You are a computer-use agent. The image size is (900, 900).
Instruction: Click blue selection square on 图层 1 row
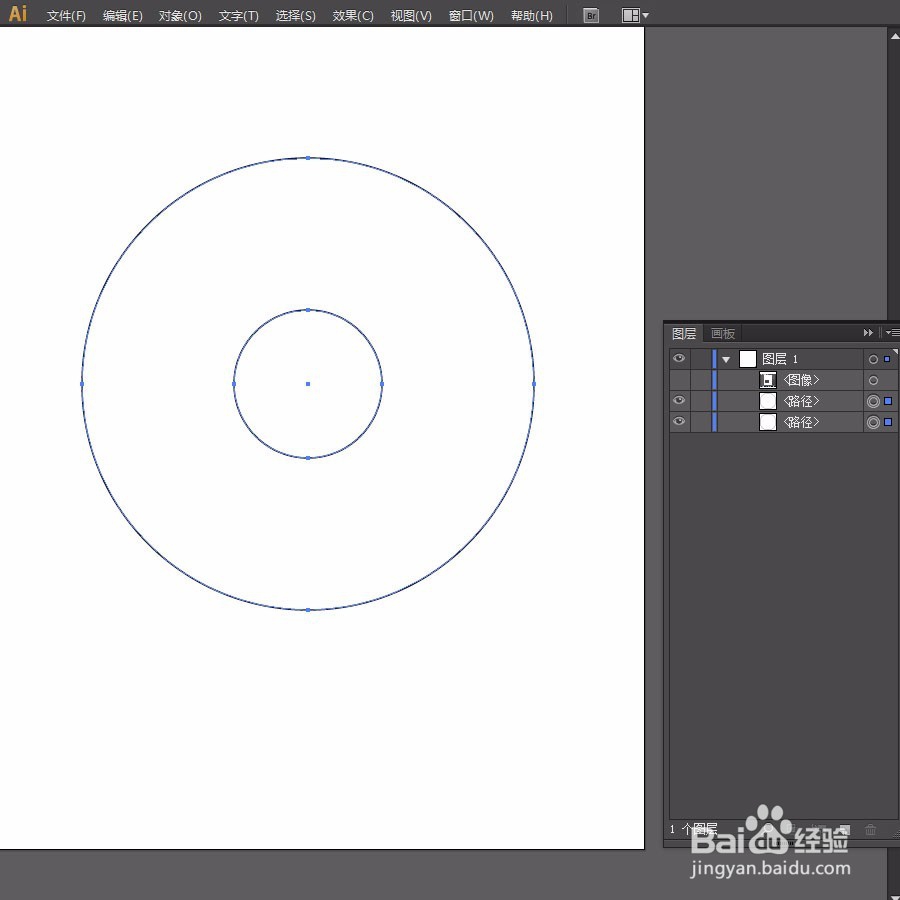(887, 359)
